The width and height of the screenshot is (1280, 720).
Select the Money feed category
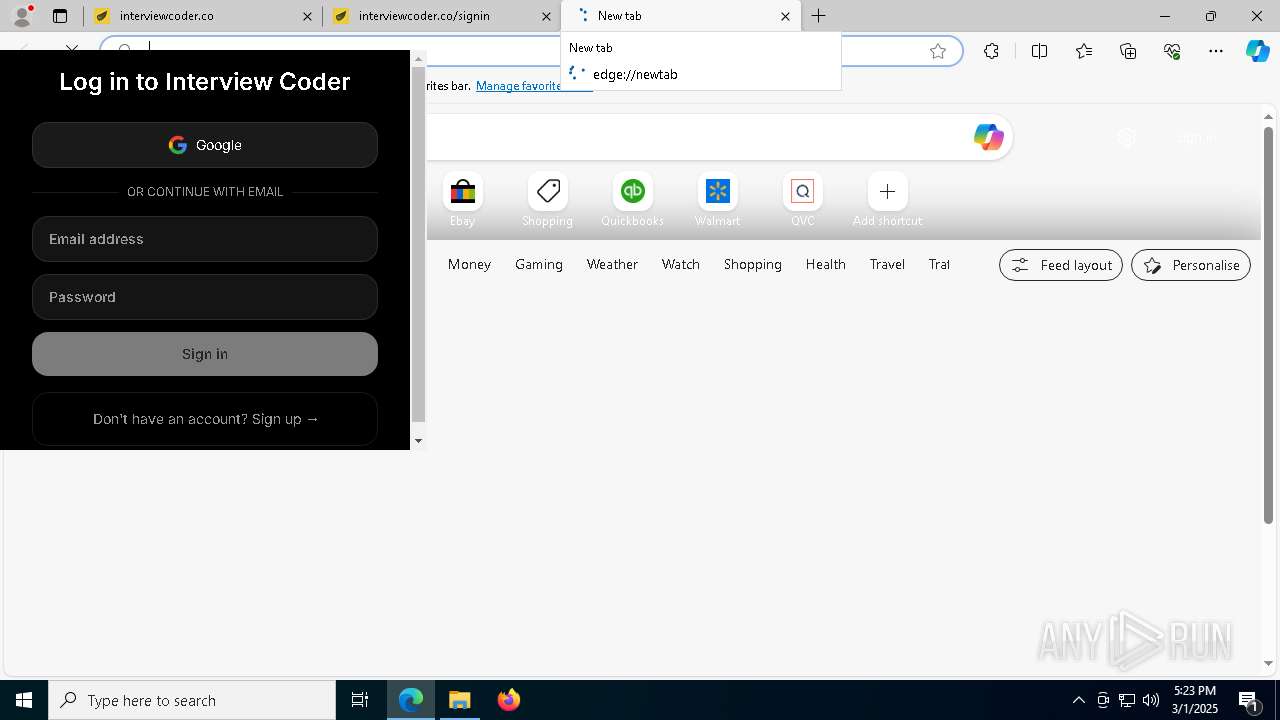pyautogui.click(x=469, y=264)
